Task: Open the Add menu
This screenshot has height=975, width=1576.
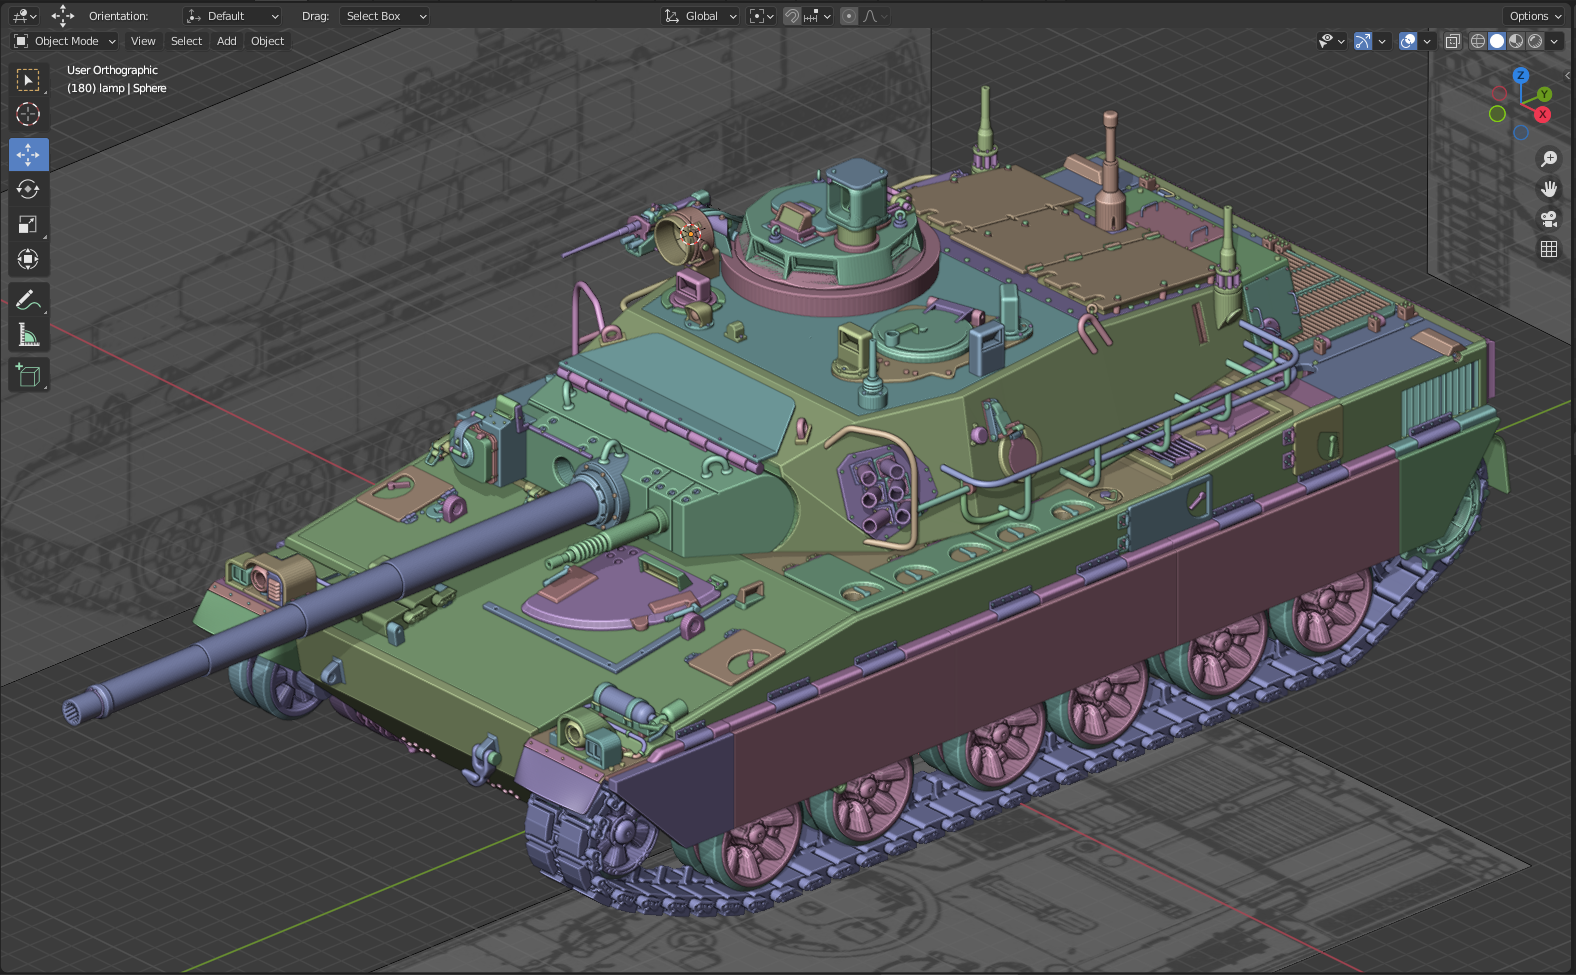Action: tap(227, 41)
